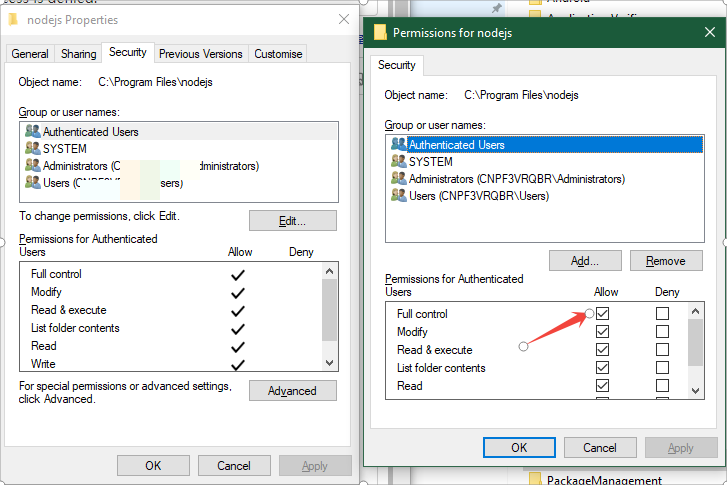The width and height of the screenshot is (727, 485).
Task: Click PackageManagement folder name in Explorer
Action: 604,479
